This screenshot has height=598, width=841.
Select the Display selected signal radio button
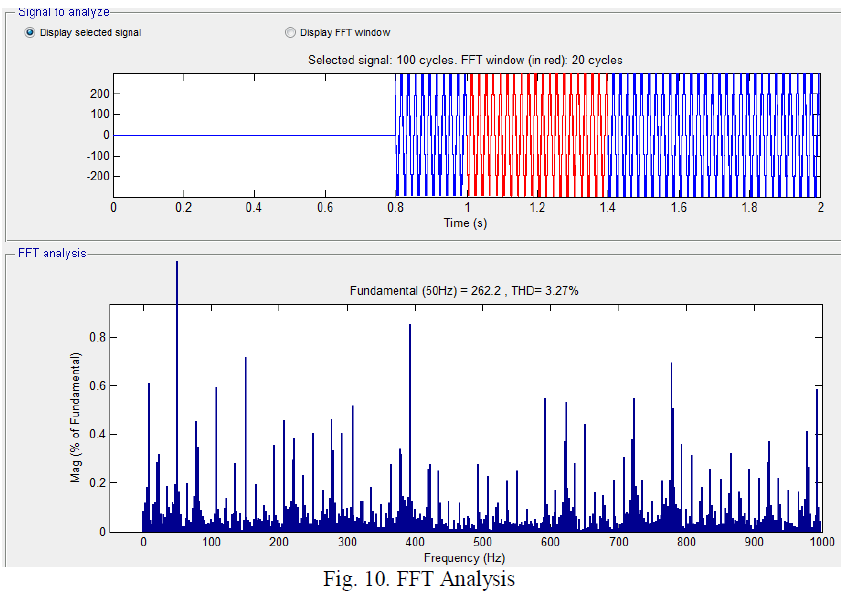[x=30, y=32]
